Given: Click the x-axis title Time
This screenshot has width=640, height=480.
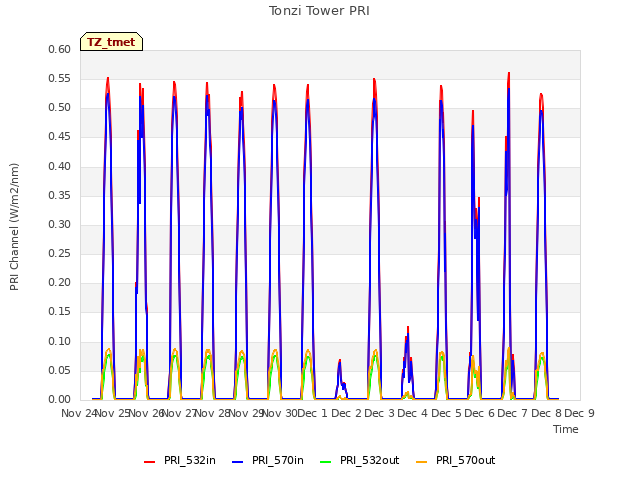Looking at the screenshot, I should tap(566, 429).
